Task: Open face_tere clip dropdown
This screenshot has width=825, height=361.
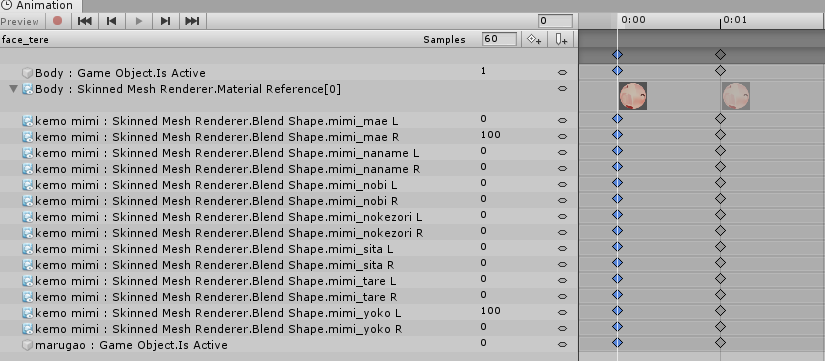Action: click(25, 39)
